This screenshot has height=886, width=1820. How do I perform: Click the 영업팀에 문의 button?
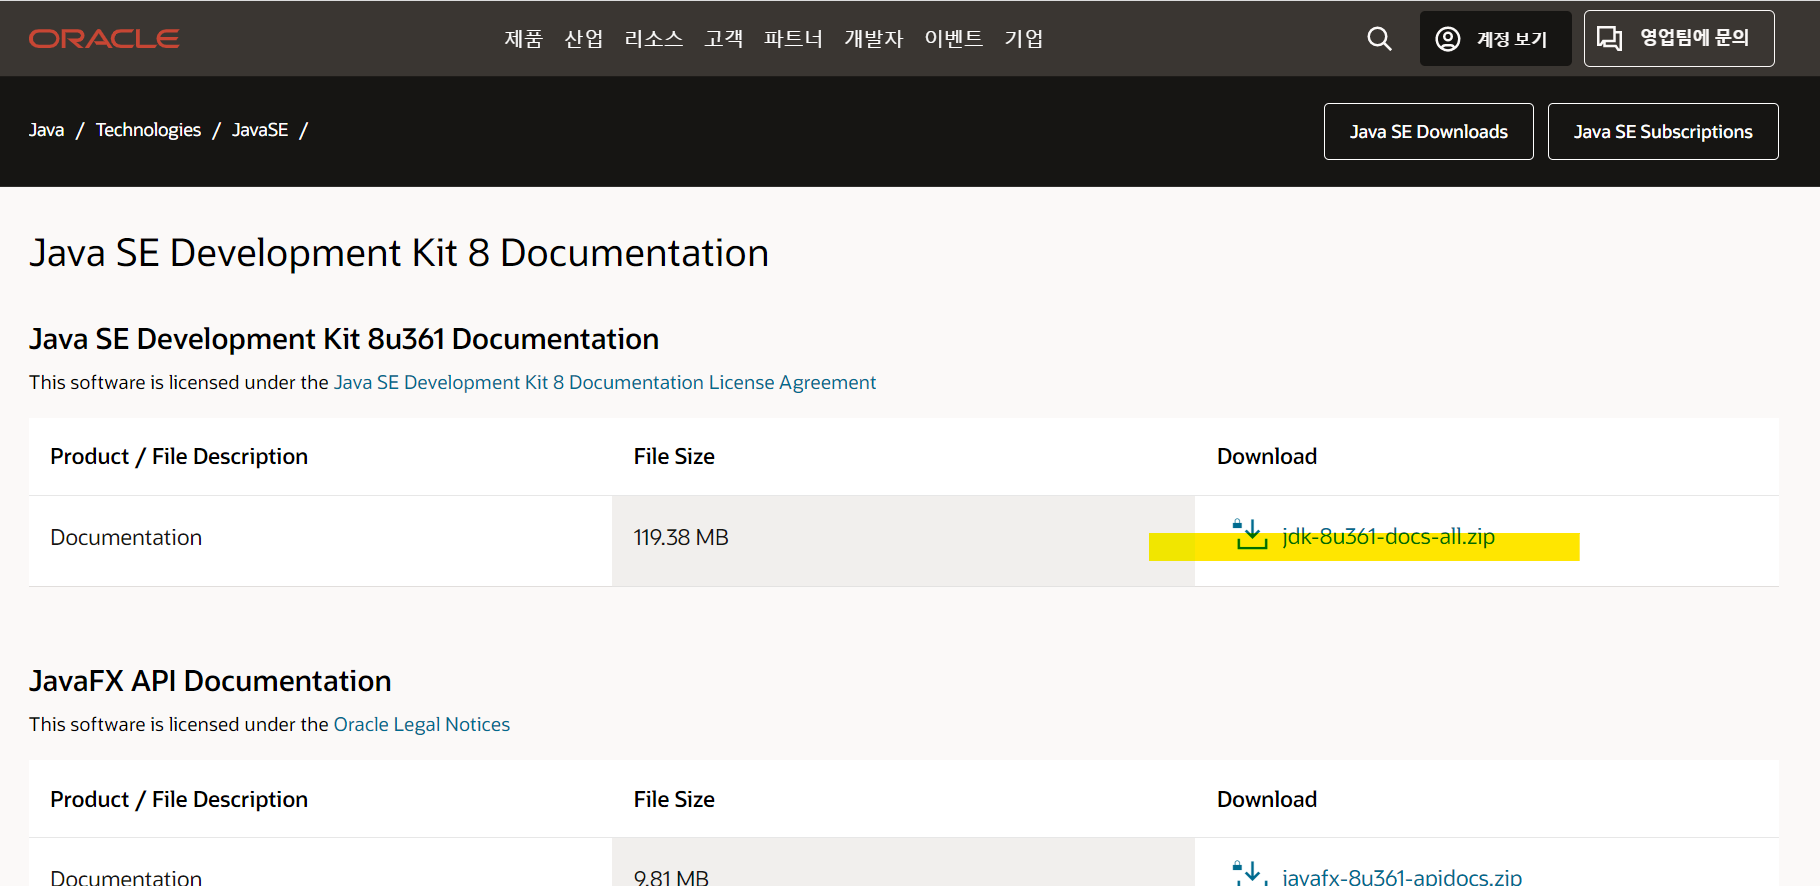(x=1679, y=39)
